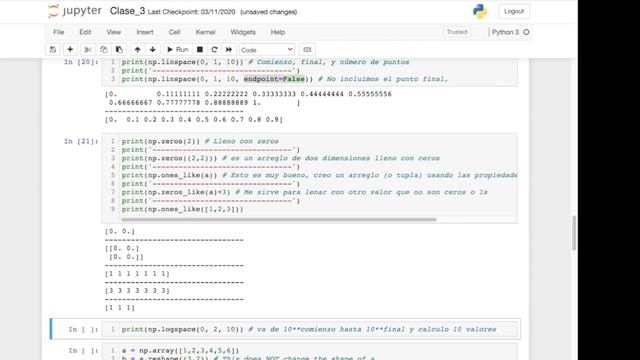Click the output [1 1 1 1 1 1 1]
640x360 pixels.
pyautogui.click(x=137, y=273)
